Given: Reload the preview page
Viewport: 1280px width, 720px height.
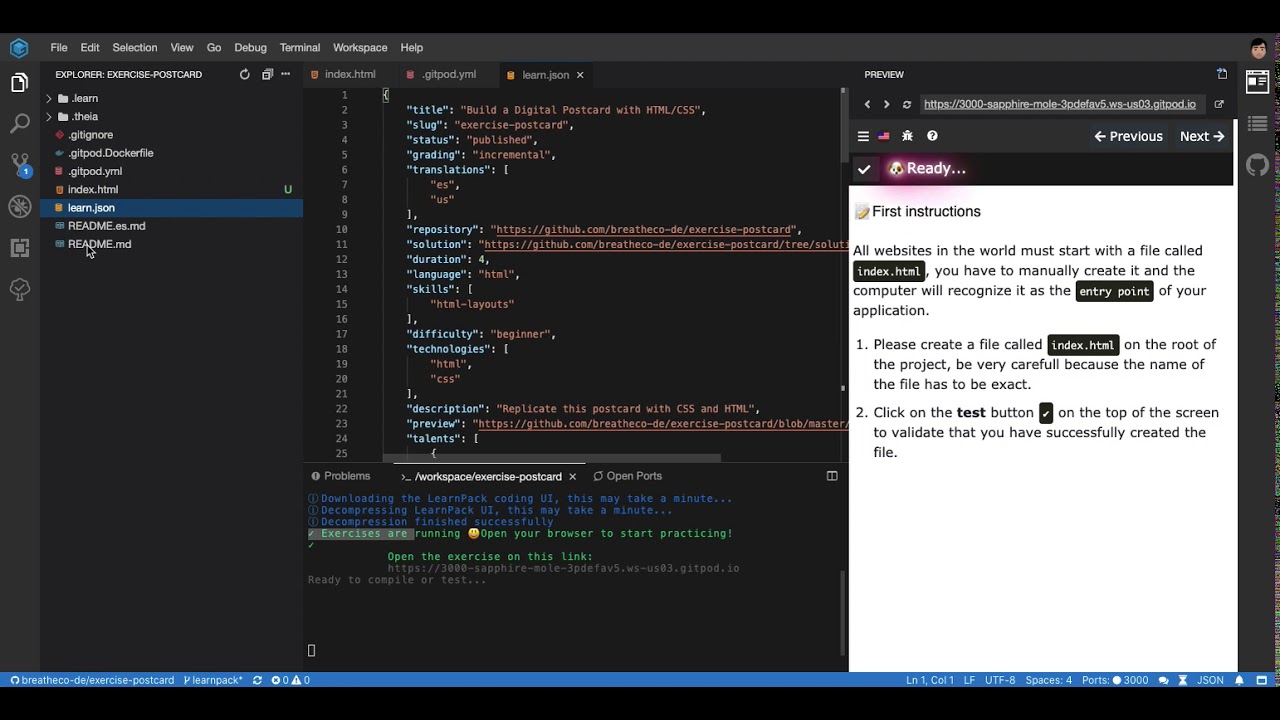Looking at the screenshot, I should point(907,104).
